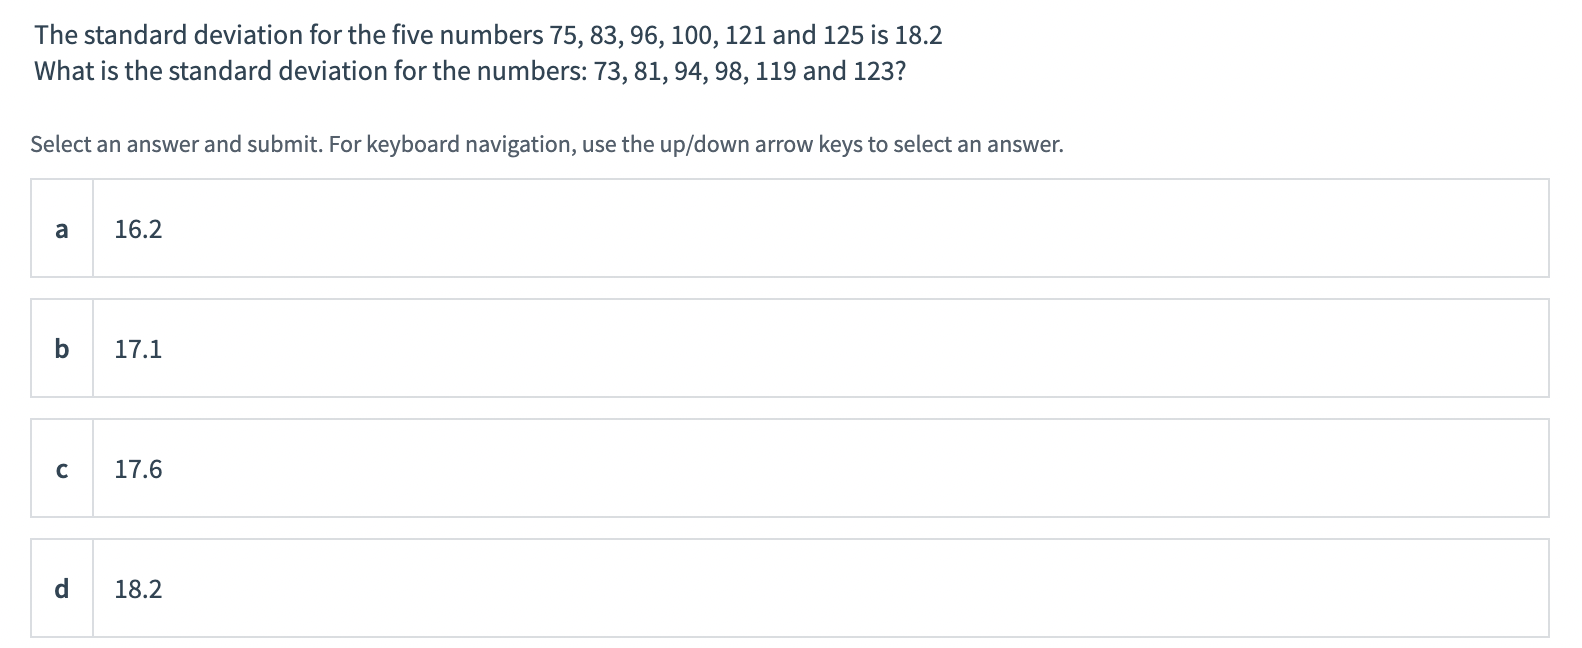Viewport: 1582px width, 648px height.
Task: Choose 18.2 as your answer
Action: (139, 589)
